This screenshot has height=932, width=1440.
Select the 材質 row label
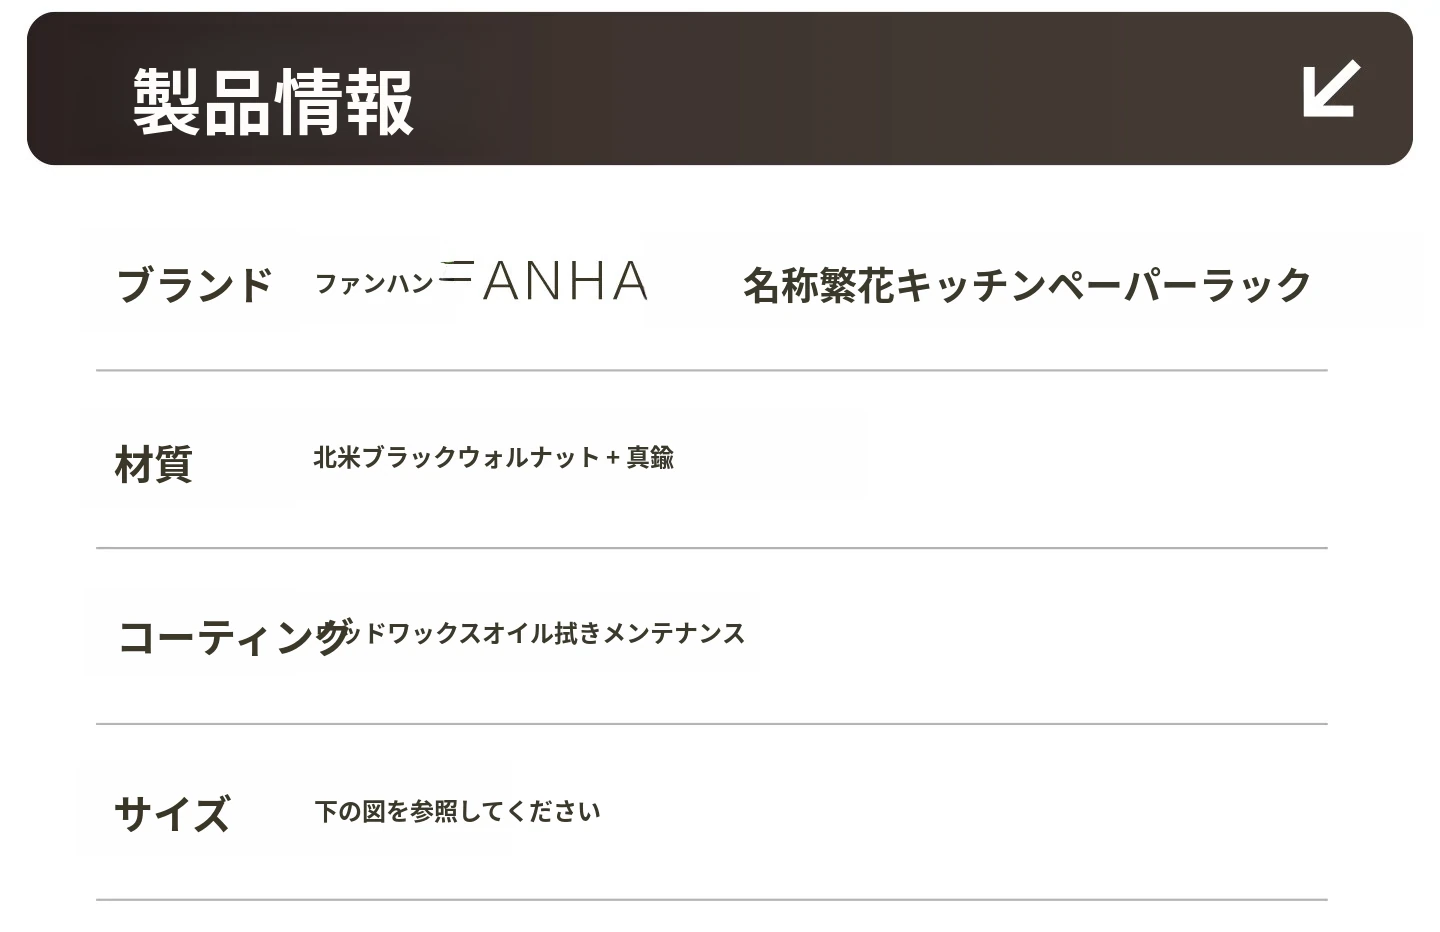[x=153, y=465]
